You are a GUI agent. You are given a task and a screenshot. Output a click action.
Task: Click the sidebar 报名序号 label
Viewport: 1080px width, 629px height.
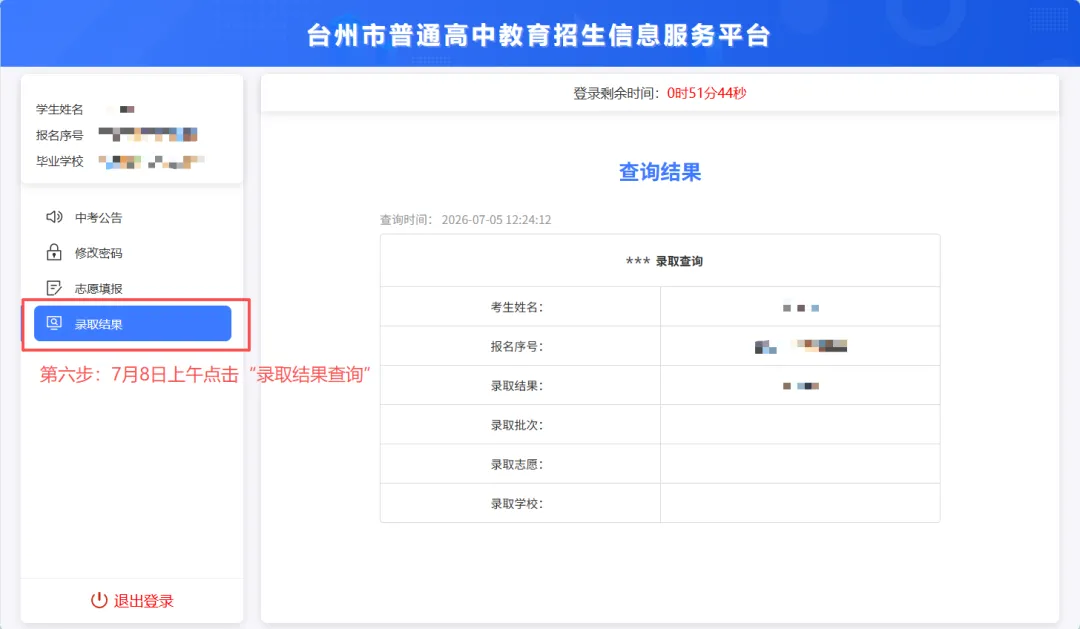point(60,136)
